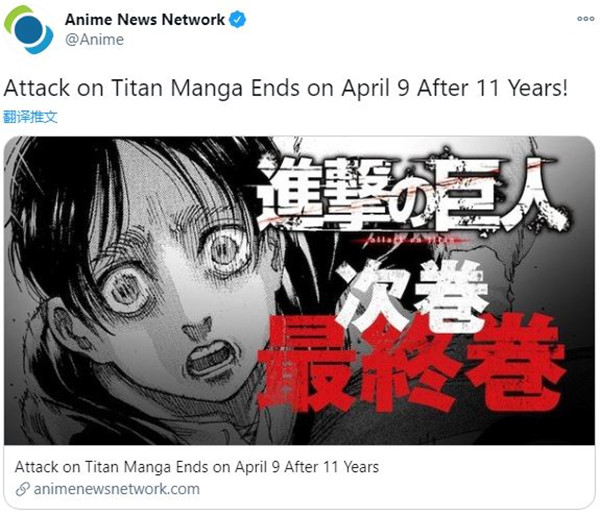The height and width of the screenshot is (514, 600).
Task: Click the blue verified badge
Action: (x=237, y=19)
